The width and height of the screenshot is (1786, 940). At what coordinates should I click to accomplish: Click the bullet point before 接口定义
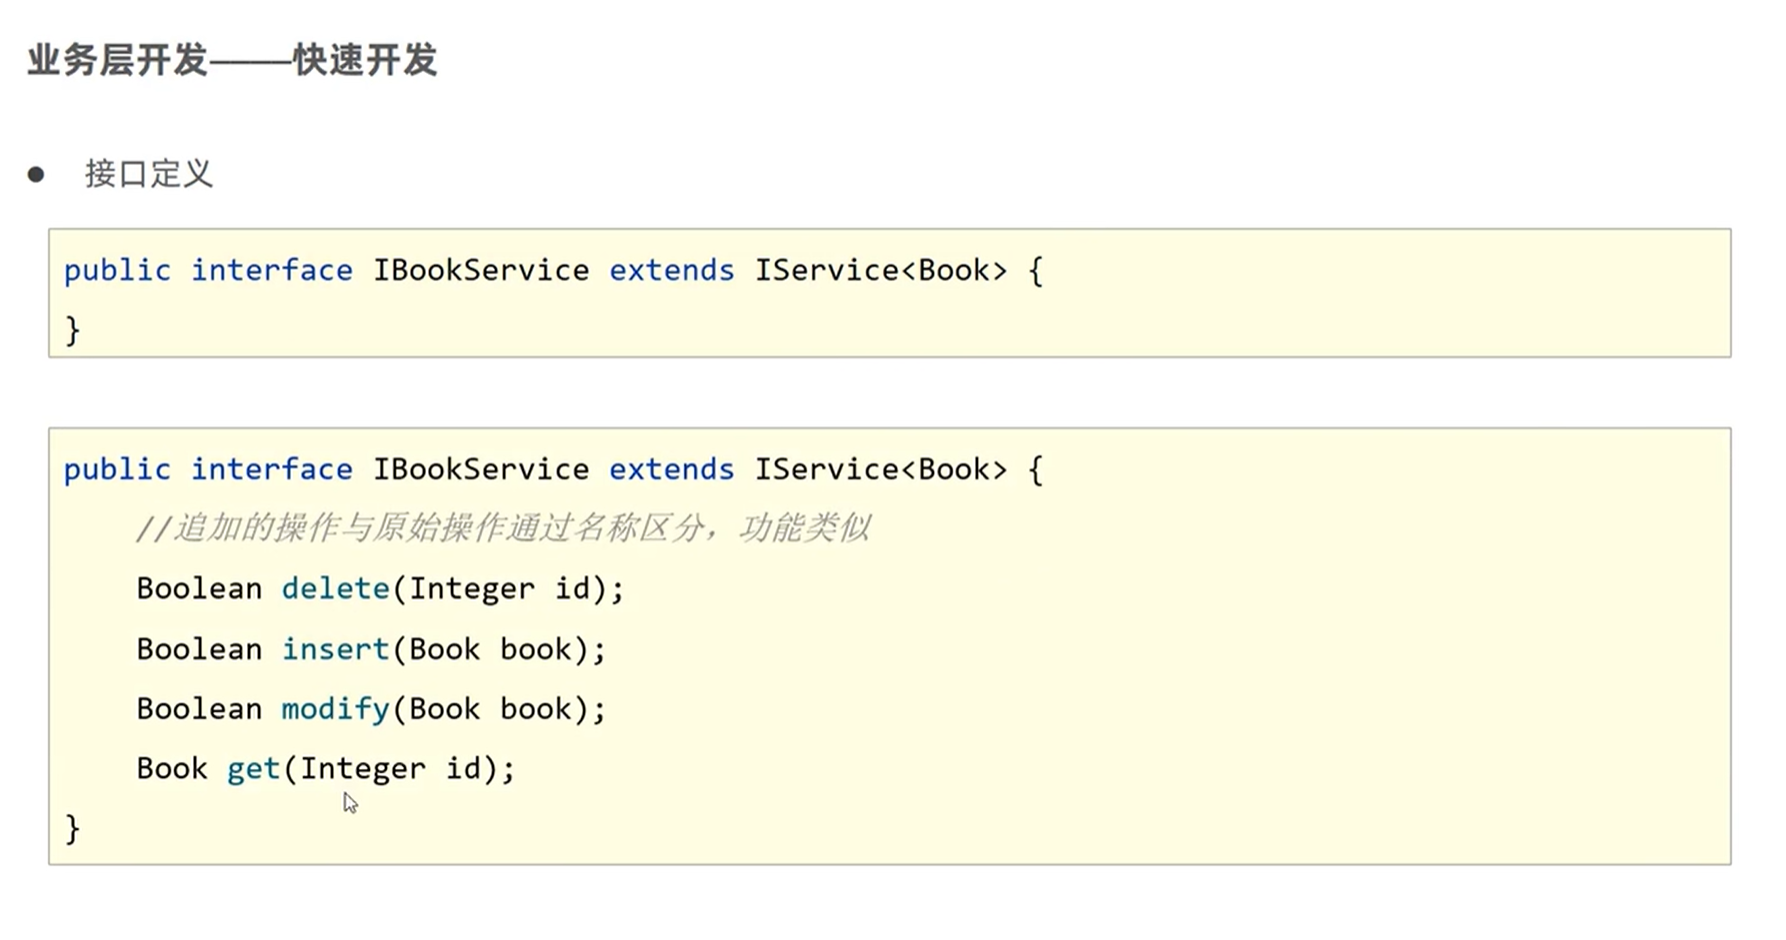tap(37, 175)
